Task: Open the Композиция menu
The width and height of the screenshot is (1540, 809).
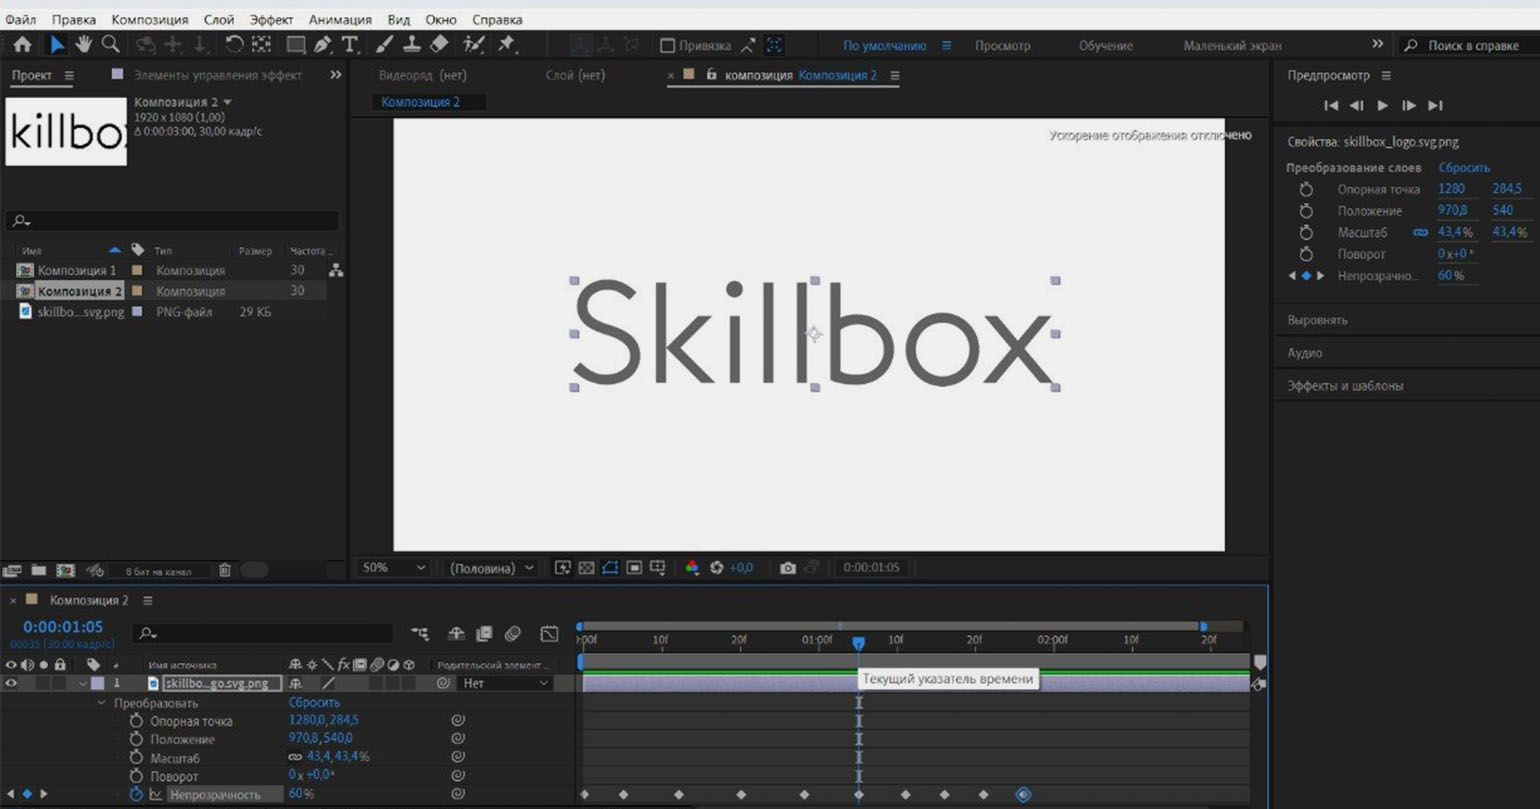Action: (149, 20)
